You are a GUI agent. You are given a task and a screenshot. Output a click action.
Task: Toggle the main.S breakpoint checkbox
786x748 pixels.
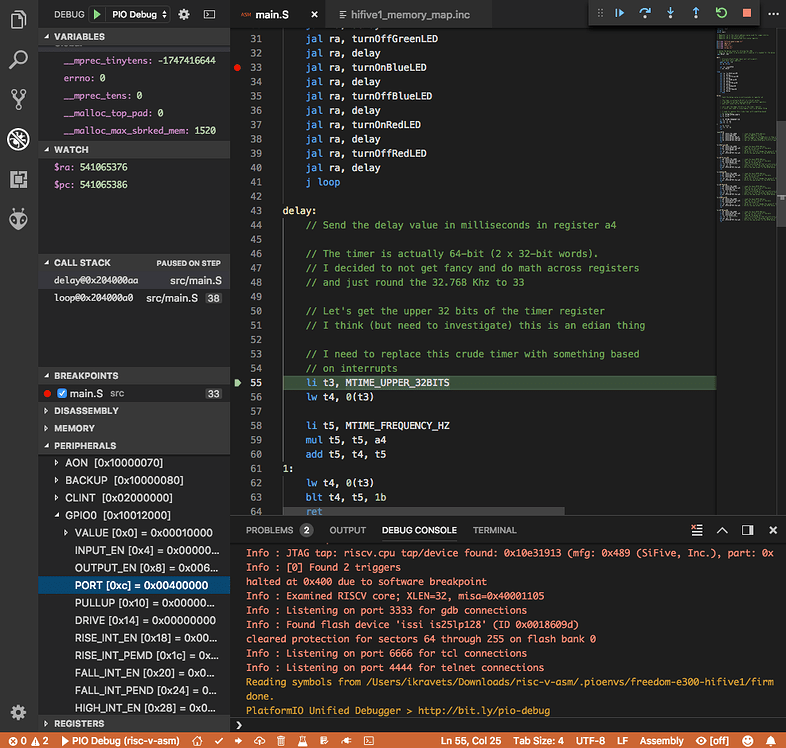click(62, 394)
